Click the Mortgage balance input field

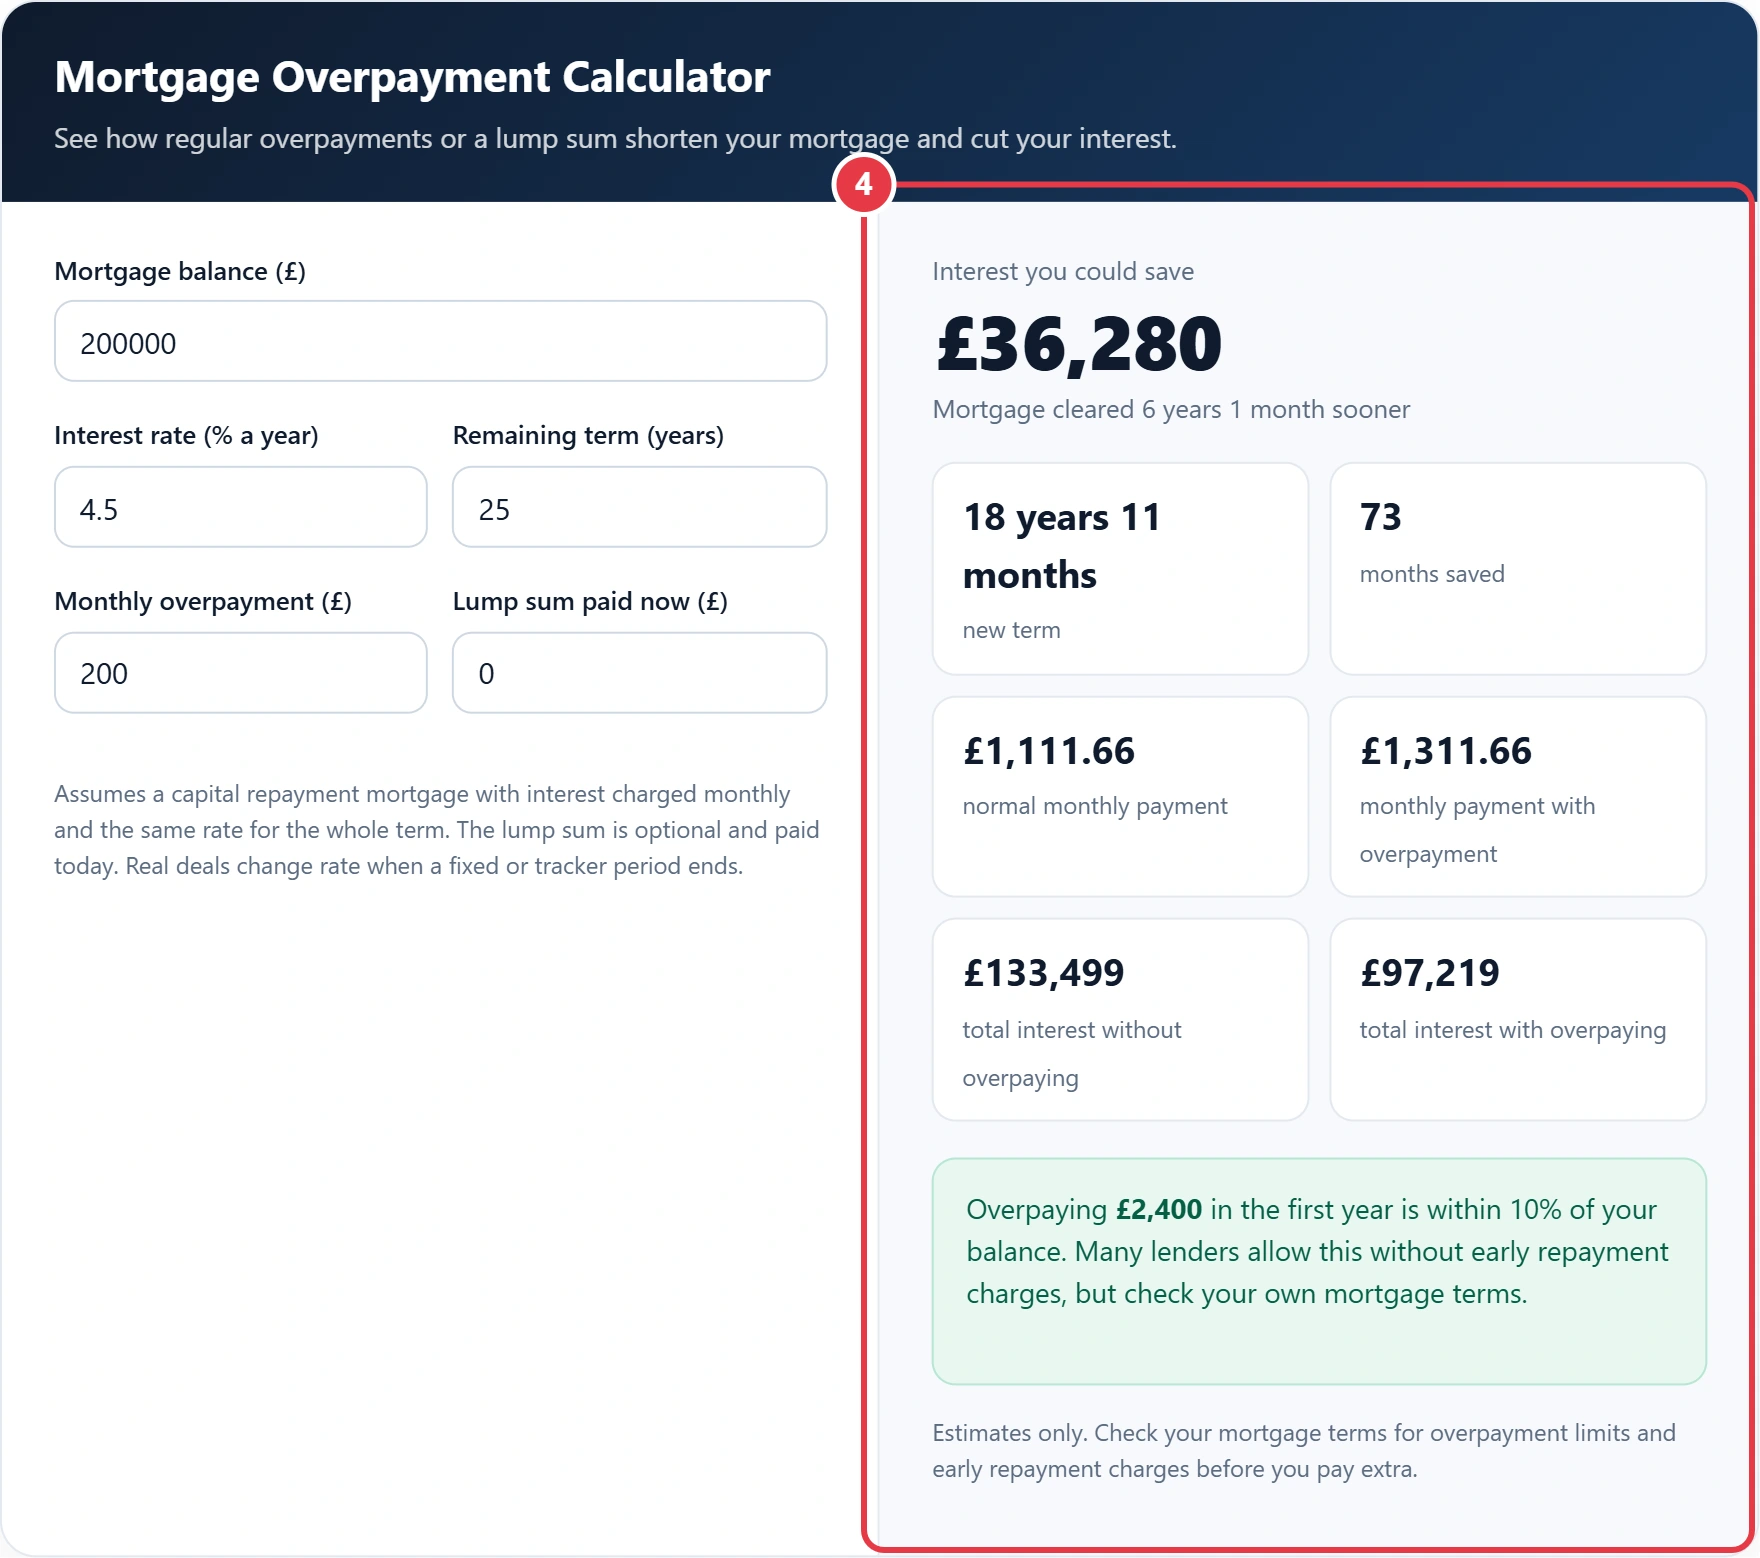(440, 341)
